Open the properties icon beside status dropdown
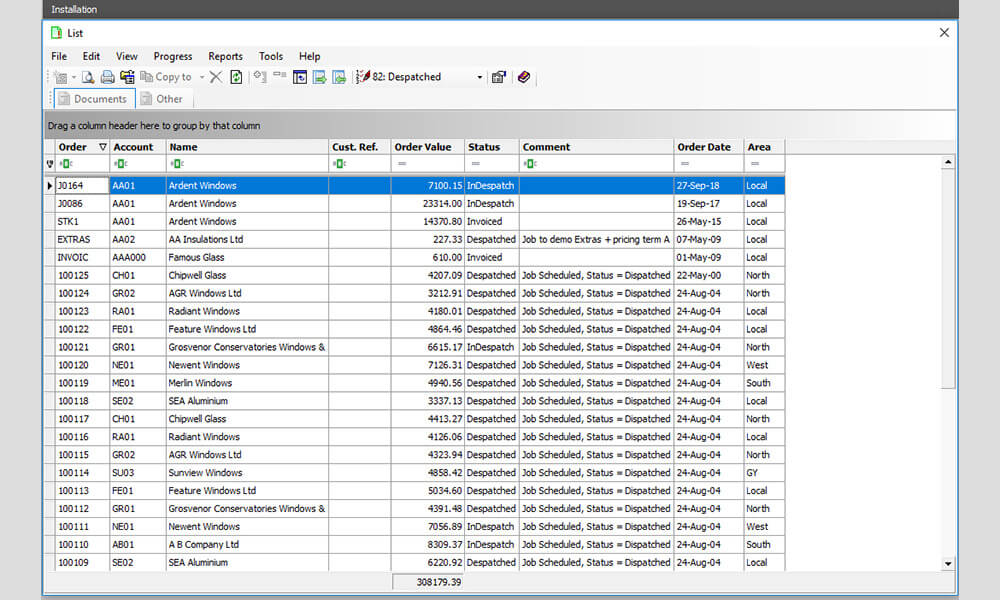This screenshot has height=600, width=1000. pyautogui.click(x=499, y=77)
